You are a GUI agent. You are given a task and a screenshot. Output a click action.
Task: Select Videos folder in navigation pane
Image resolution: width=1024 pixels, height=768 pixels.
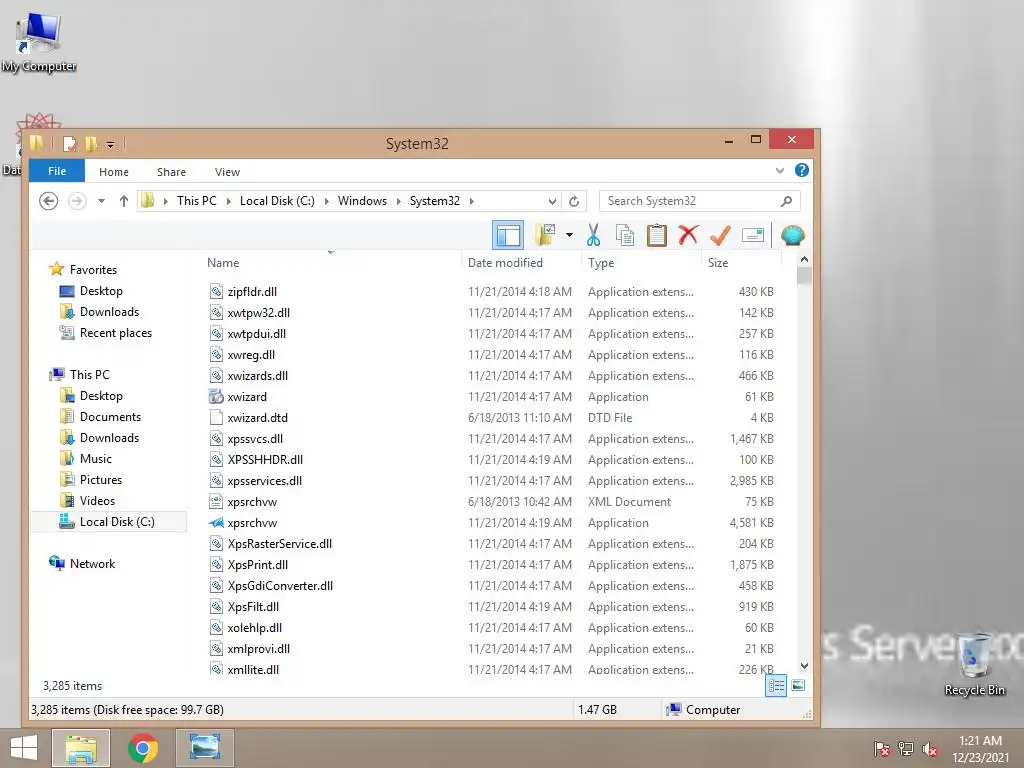coord(97,500)
